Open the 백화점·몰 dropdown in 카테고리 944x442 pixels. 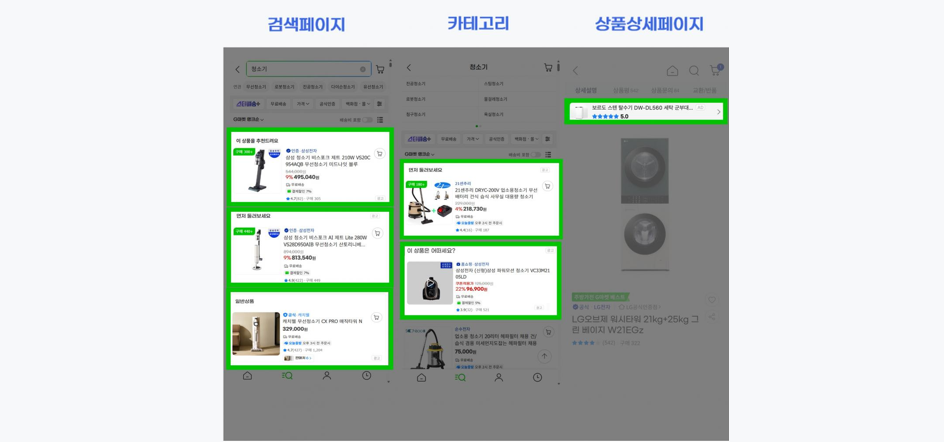tap(525, 139)
